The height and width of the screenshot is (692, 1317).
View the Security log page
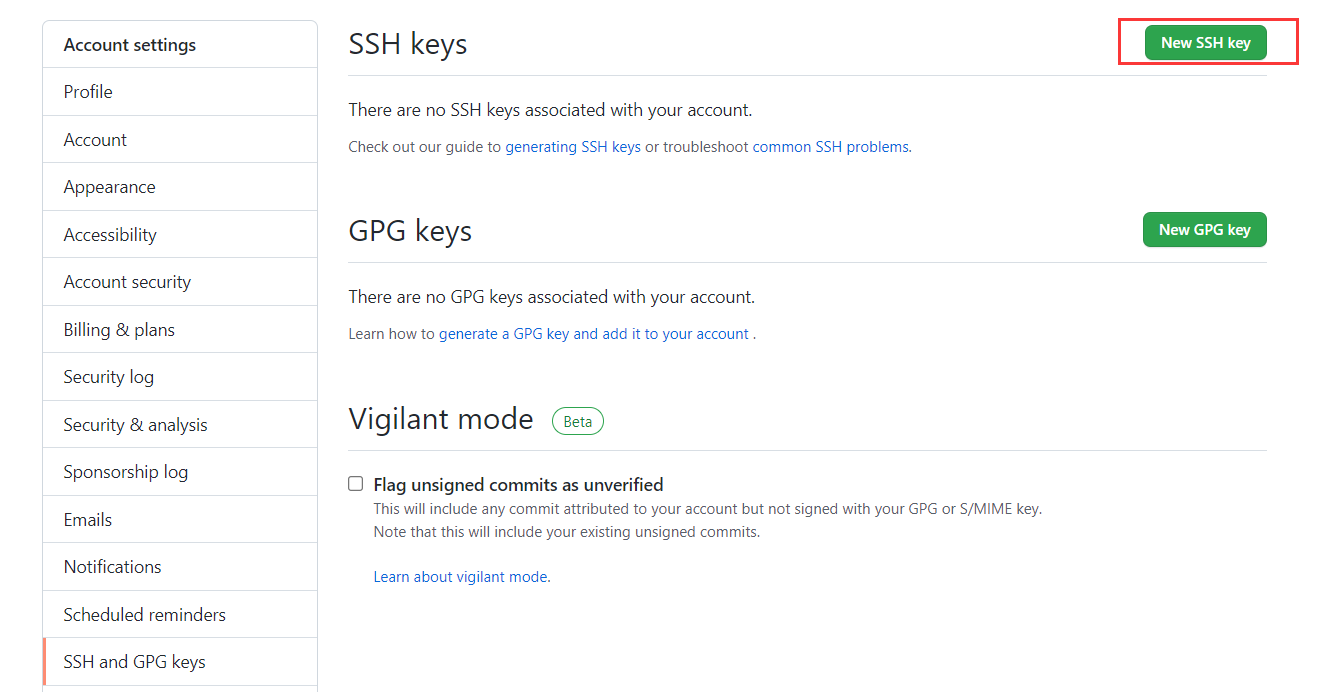pyautogui.click(x=108, y=377)
